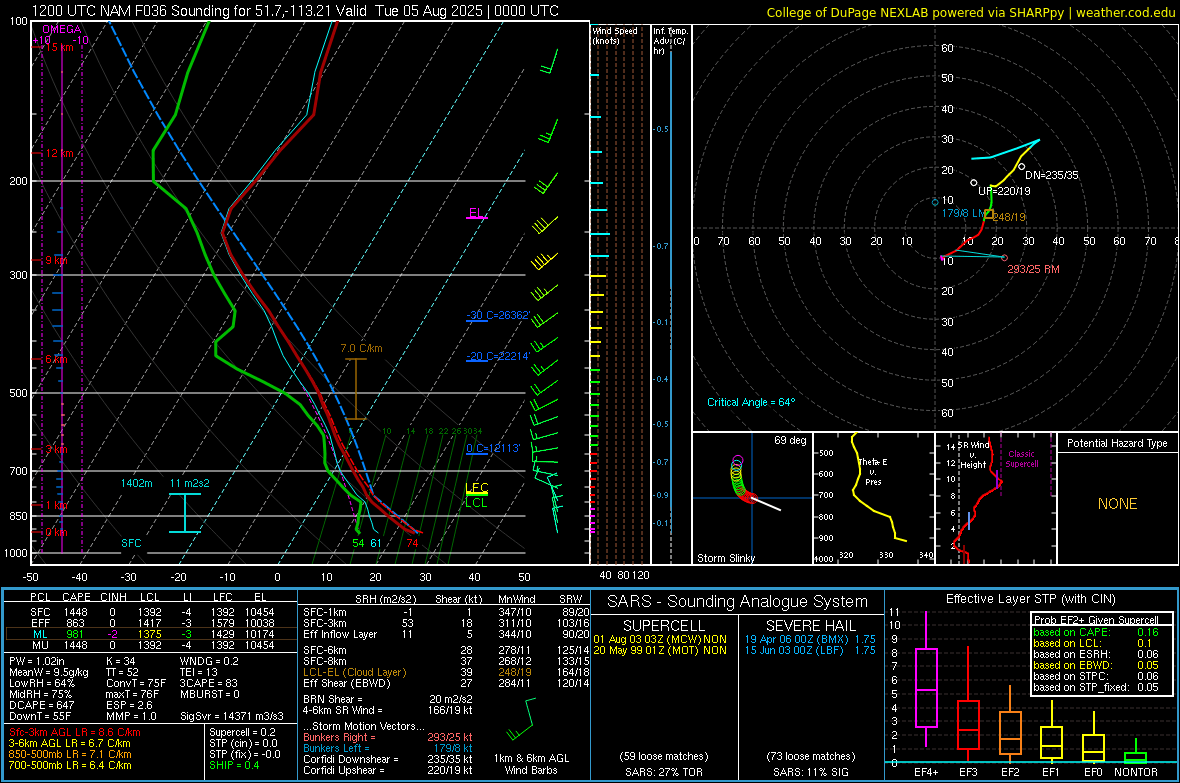Screen dimensions: 1180x783
Task: Click 'Sfc-3km AGL LR = 8.6 C/km'
Action: pos(75,732)
